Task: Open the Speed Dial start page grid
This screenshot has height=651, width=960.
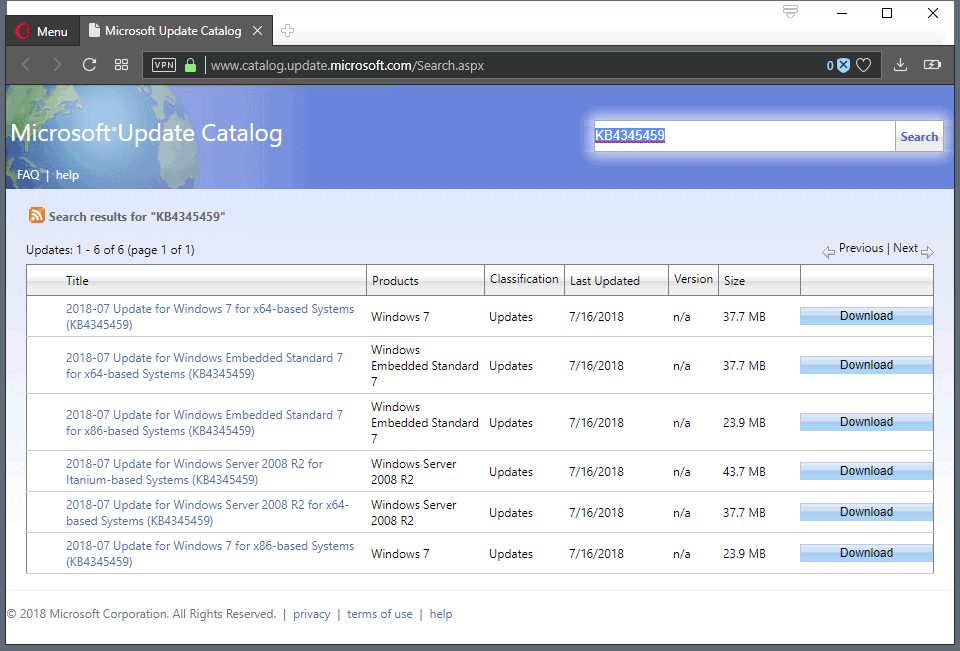Action: tap(121, 65)
